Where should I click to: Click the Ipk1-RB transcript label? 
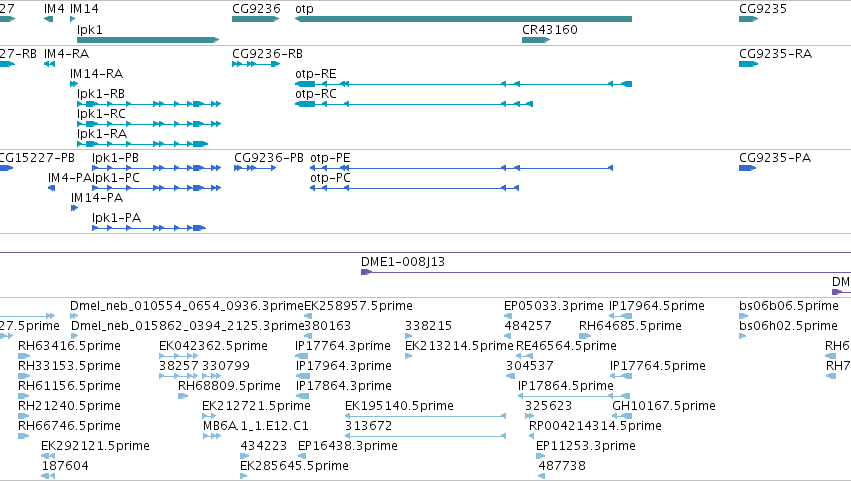coord(101,94)
